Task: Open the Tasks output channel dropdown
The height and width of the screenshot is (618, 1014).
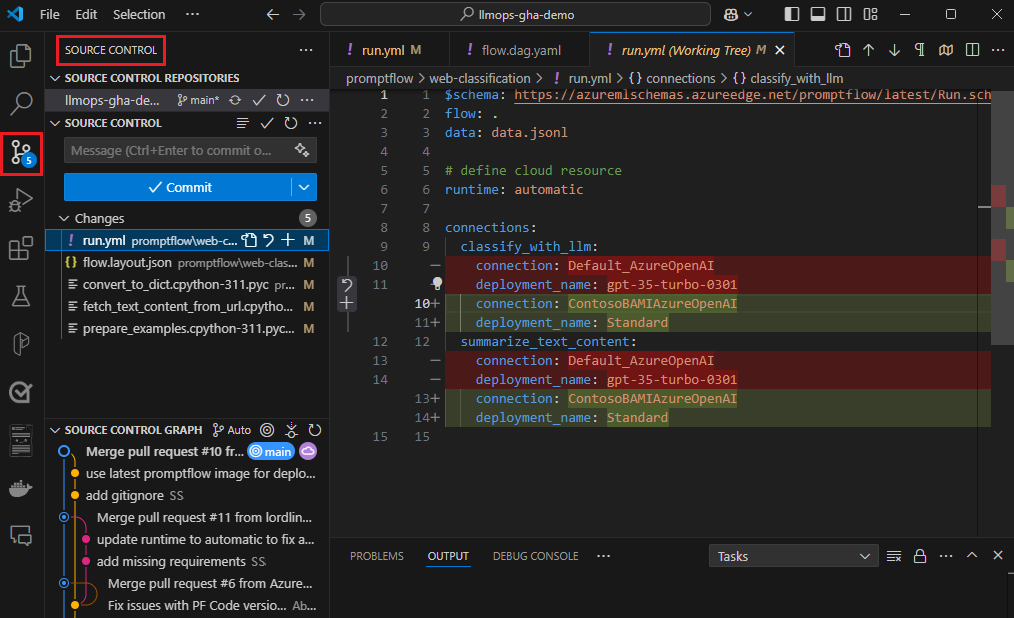Action: click(793, 556)
